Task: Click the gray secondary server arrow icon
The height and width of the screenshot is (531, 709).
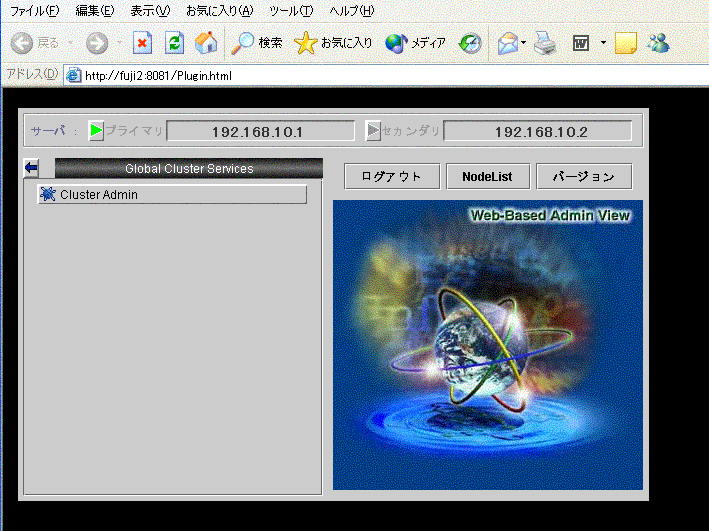Action: point(373,131)
